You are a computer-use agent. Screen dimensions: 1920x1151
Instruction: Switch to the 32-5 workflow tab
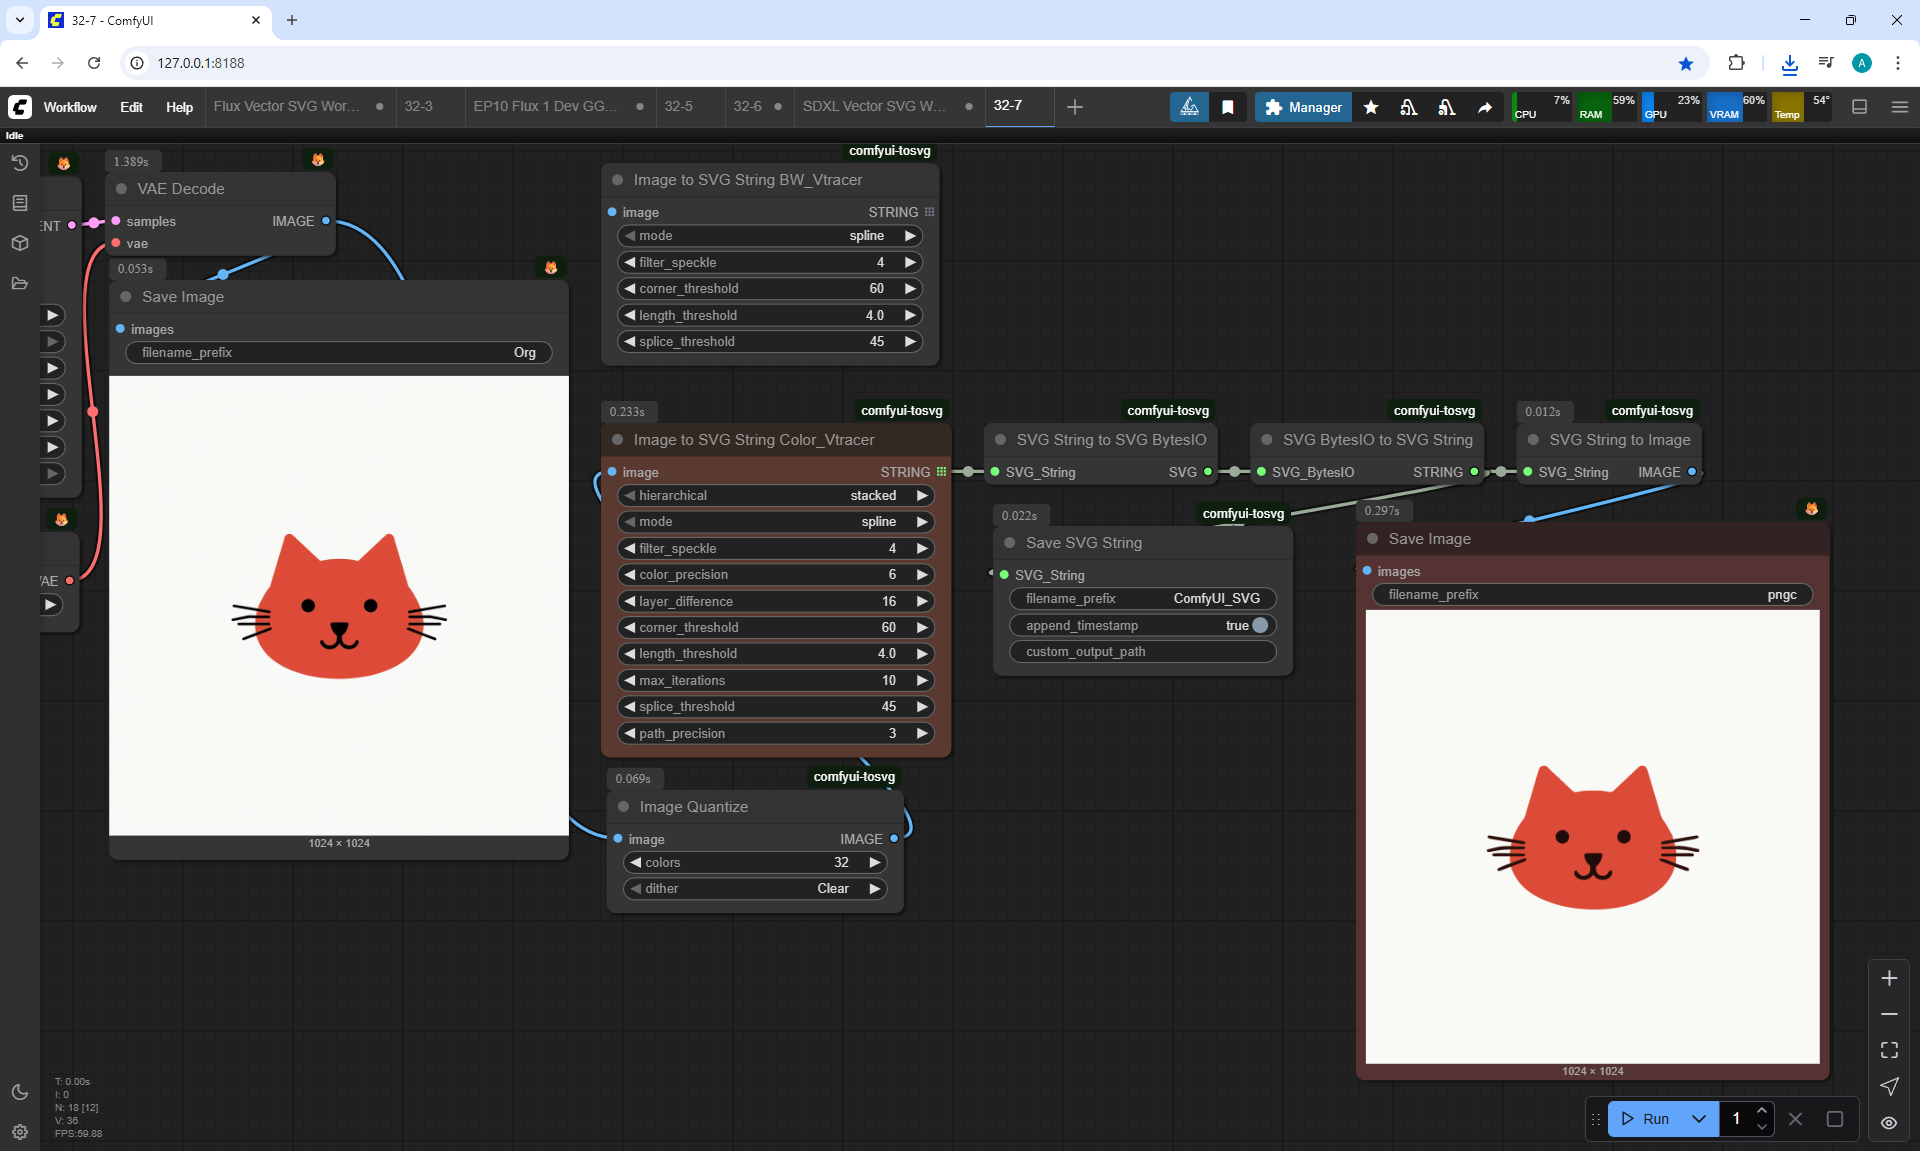pyautogui.click(x=679, y=106)
